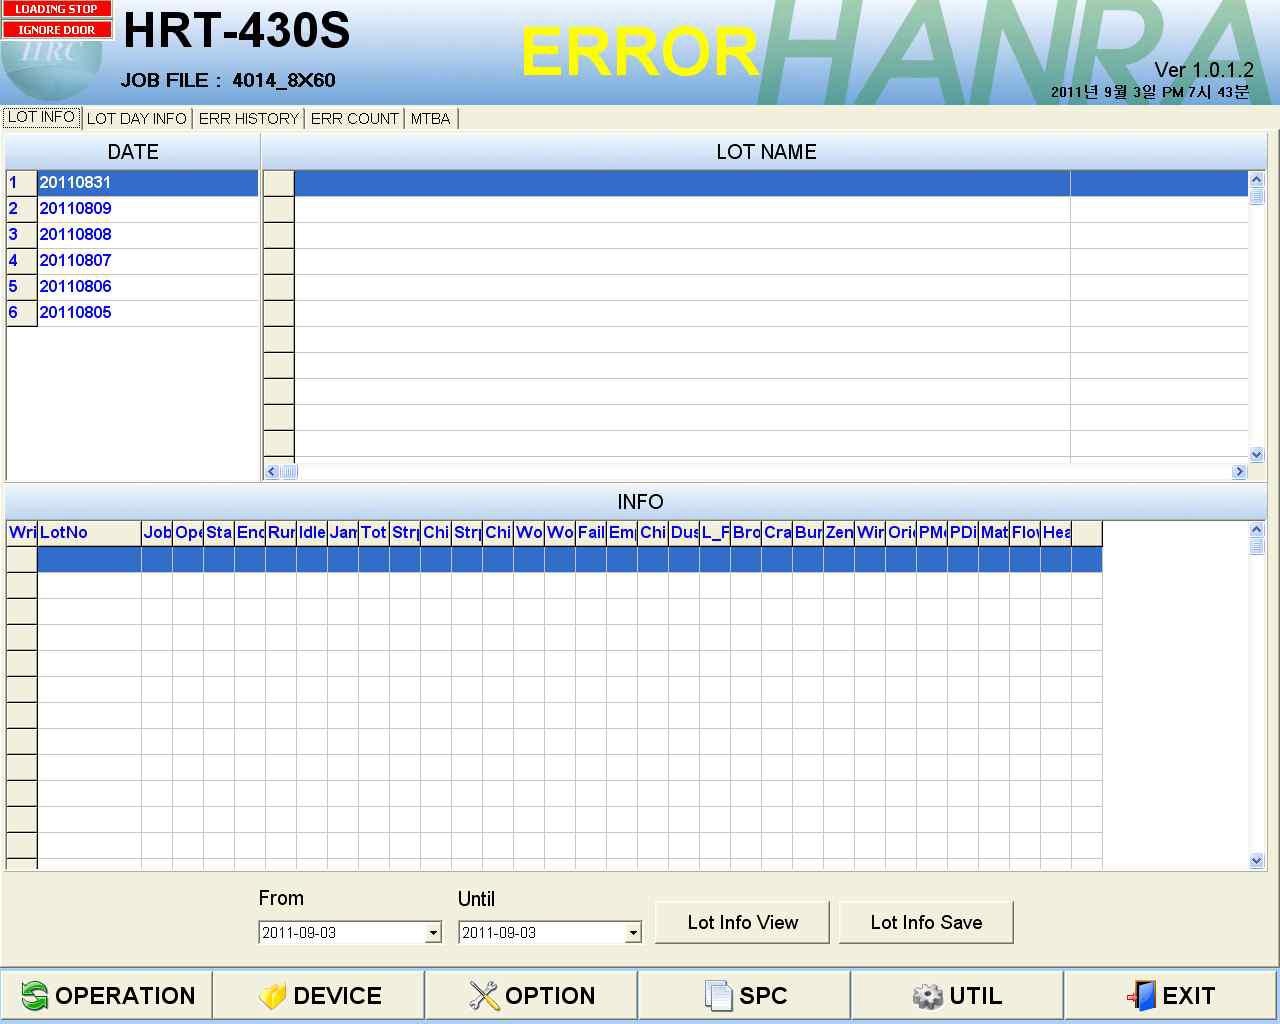Click the Jam column header

[x=343, y=533]
